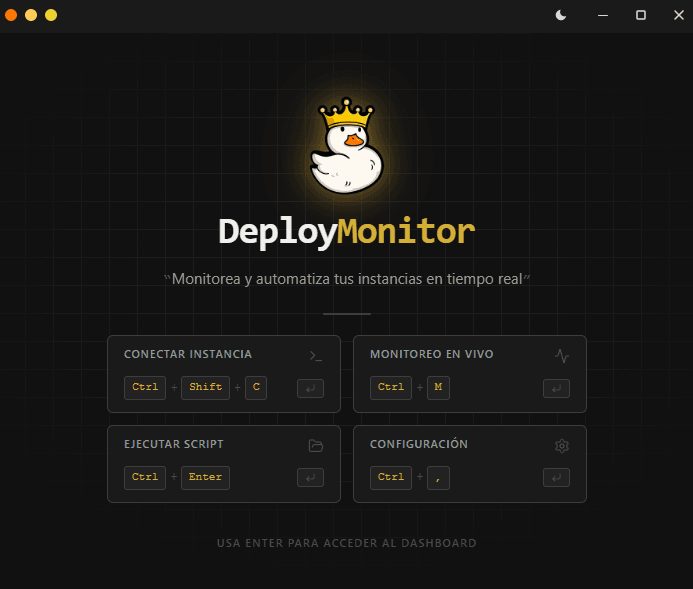The height and width of the screenshot is (589, 693).
Task: Minimize the DeployMonitor window
Action: click(603, 15)
